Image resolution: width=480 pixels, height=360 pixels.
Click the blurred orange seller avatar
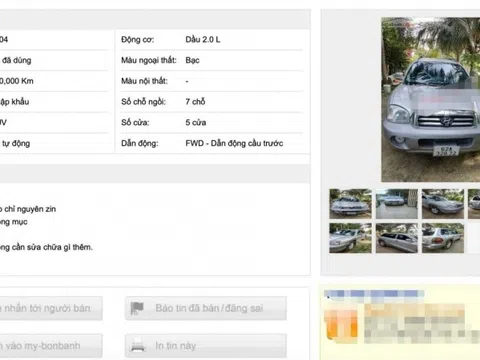point(341,324)
